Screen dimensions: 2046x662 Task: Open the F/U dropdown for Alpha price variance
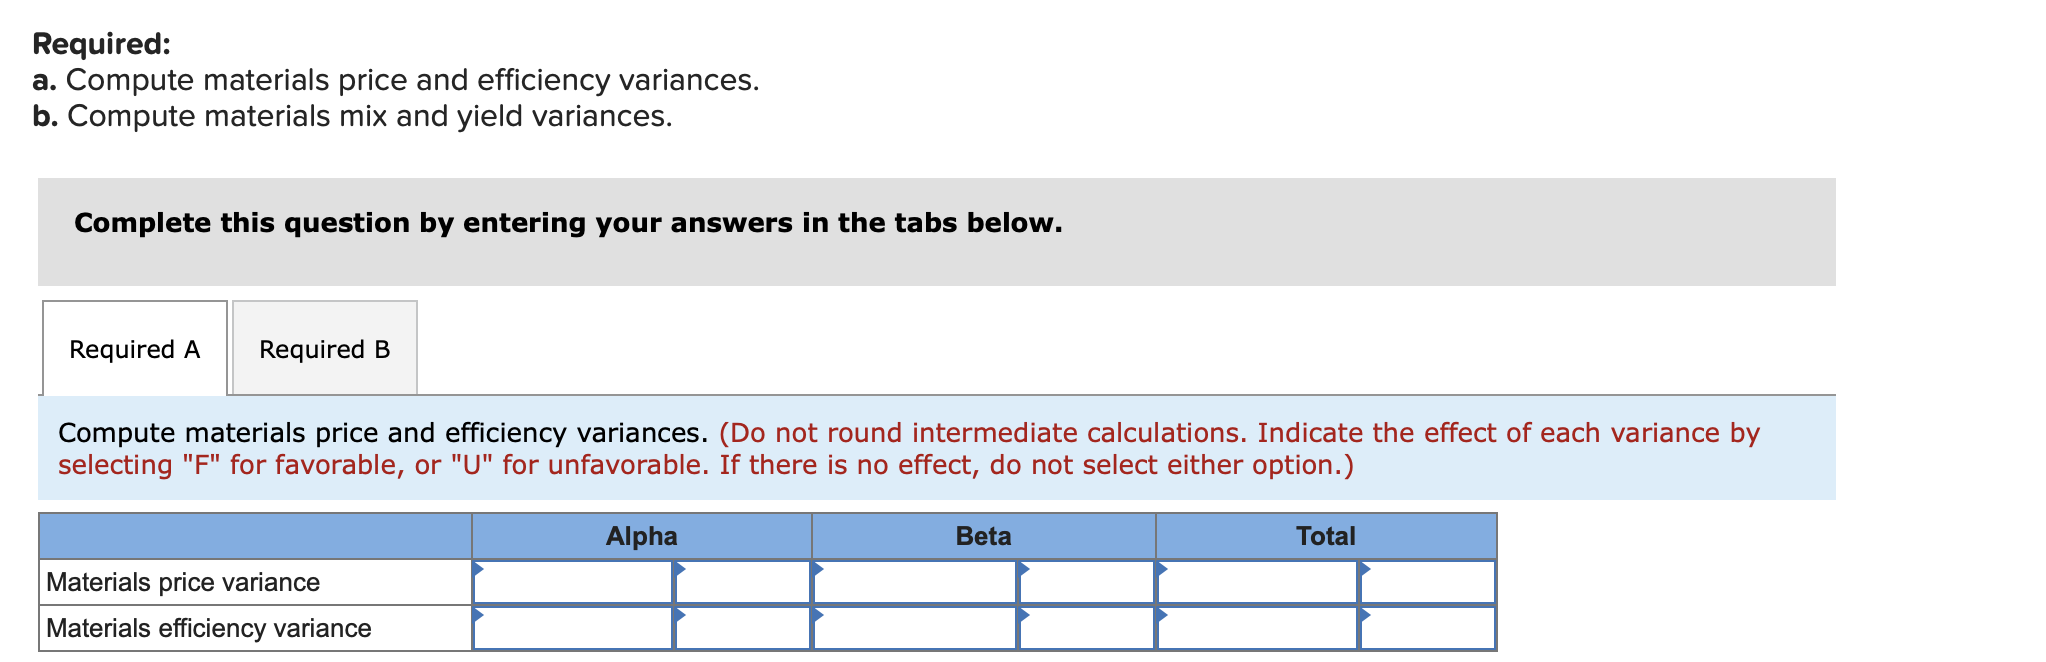click(x=742, y=582)
